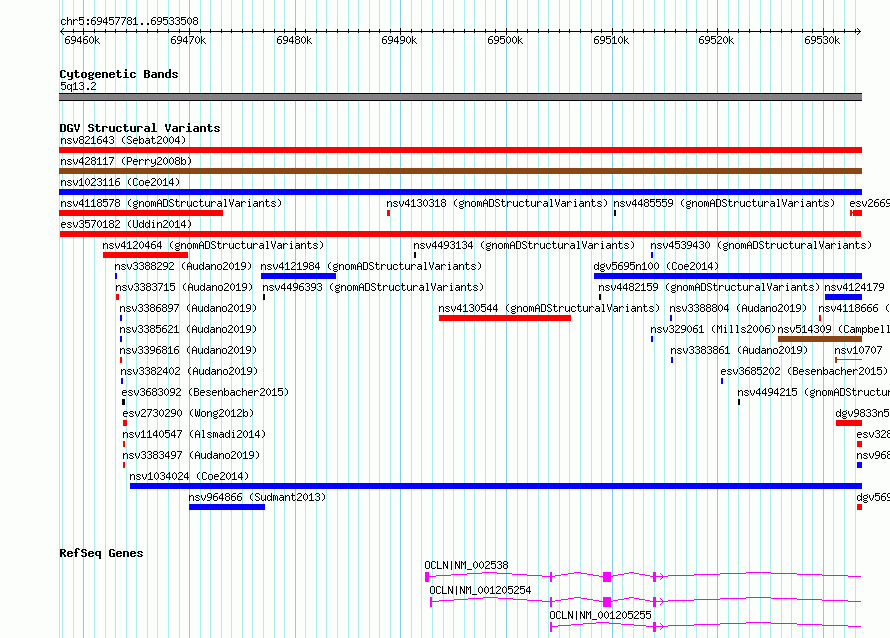Open nsv821643 (Sebat2004) label

tap(123, 140)
